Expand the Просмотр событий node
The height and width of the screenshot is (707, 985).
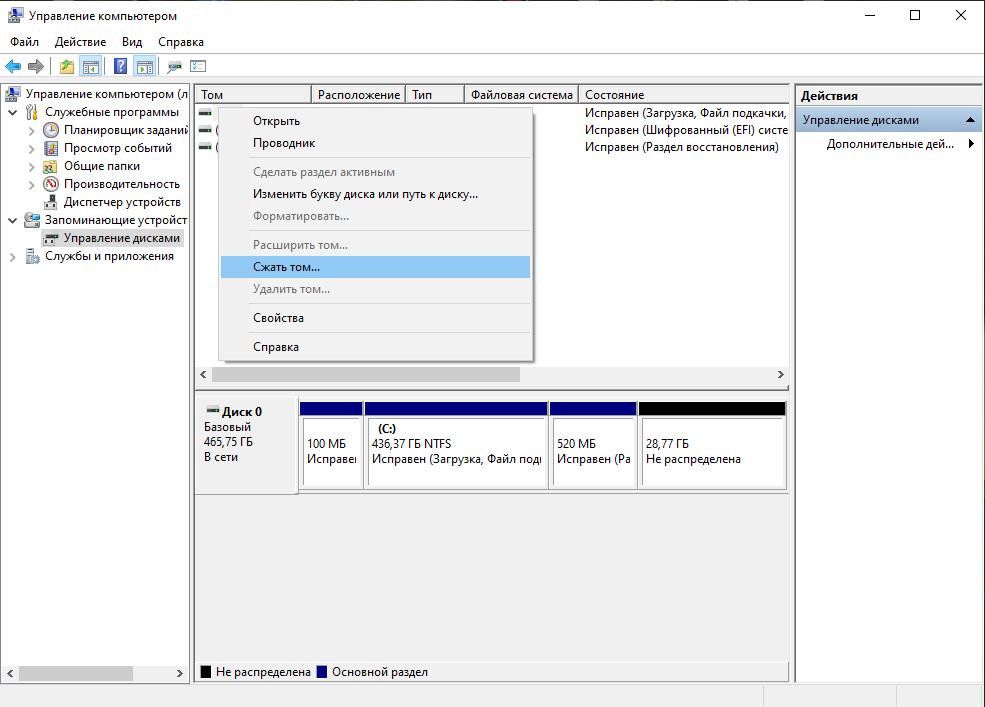pos(31,149)
